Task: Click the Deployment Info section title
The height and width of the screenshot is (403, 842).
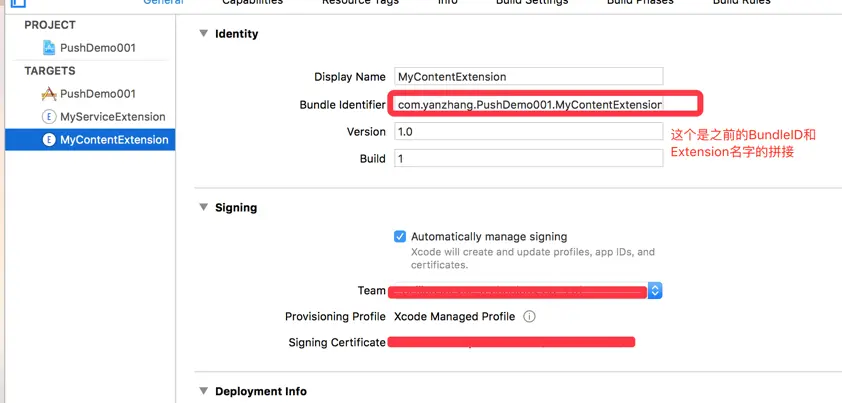Action: (x=261, y=391)
